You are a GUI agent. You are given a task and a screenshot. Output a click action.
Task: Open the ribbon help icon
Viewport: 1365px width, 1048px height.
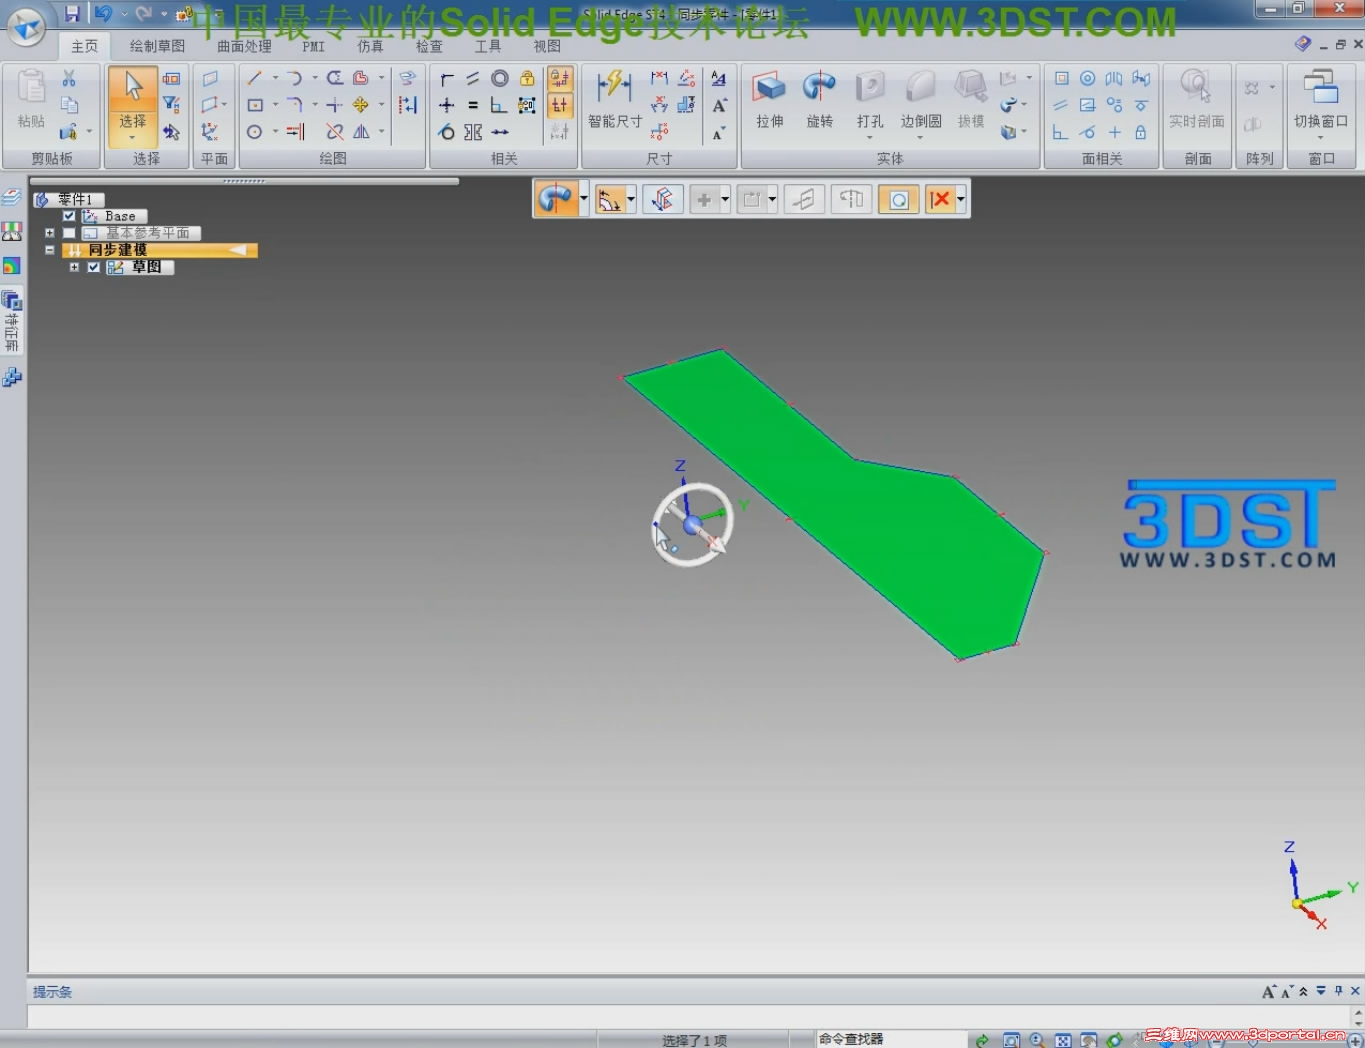(1302, 44)
